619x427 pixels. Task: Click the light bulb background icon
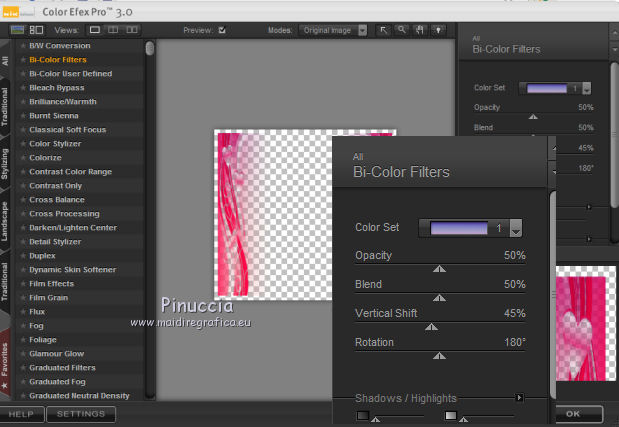438,30
